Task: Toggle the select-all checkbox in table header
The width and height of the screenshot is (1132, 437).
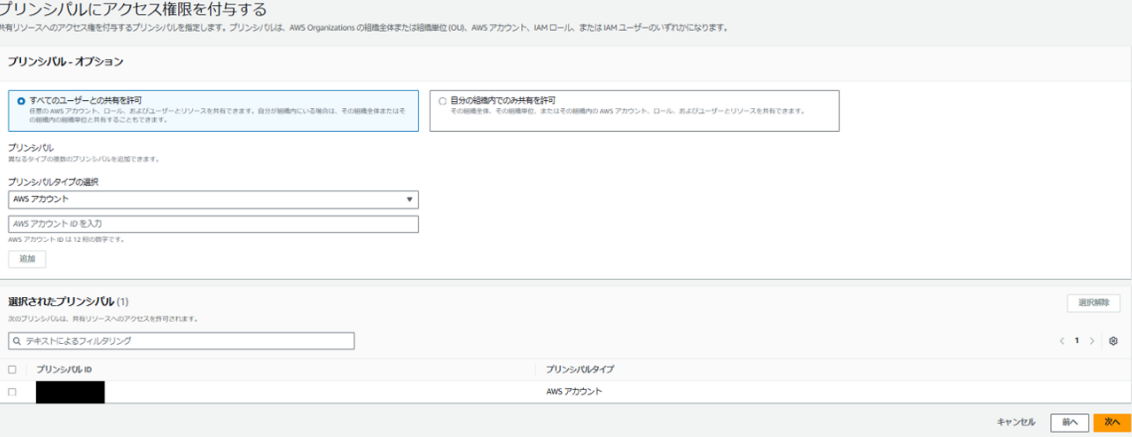Action: [12, 370]
